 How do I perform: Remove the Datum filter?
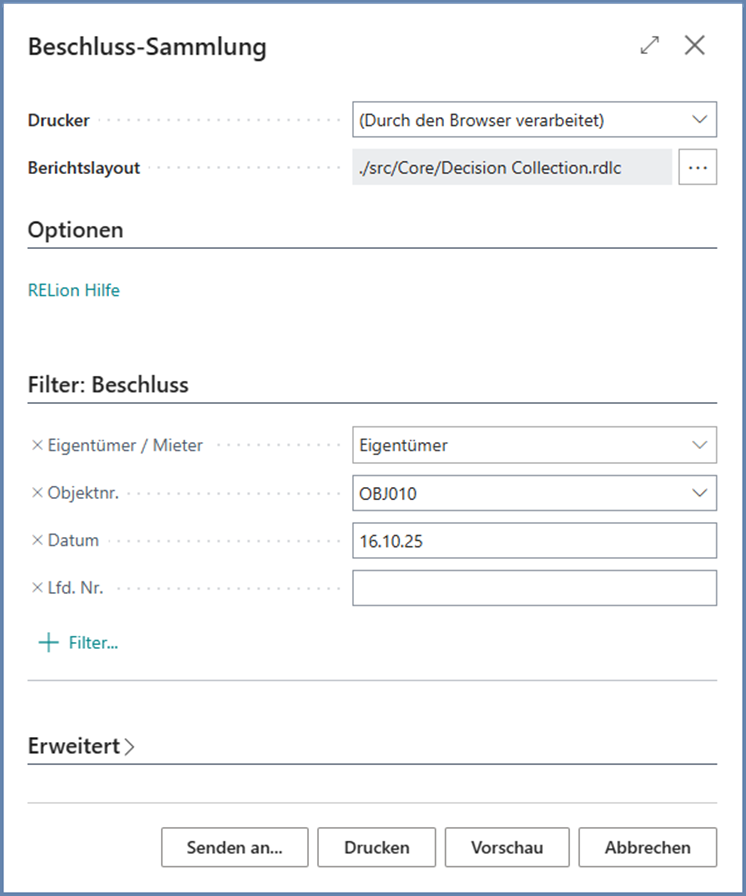tap(38, 540)
